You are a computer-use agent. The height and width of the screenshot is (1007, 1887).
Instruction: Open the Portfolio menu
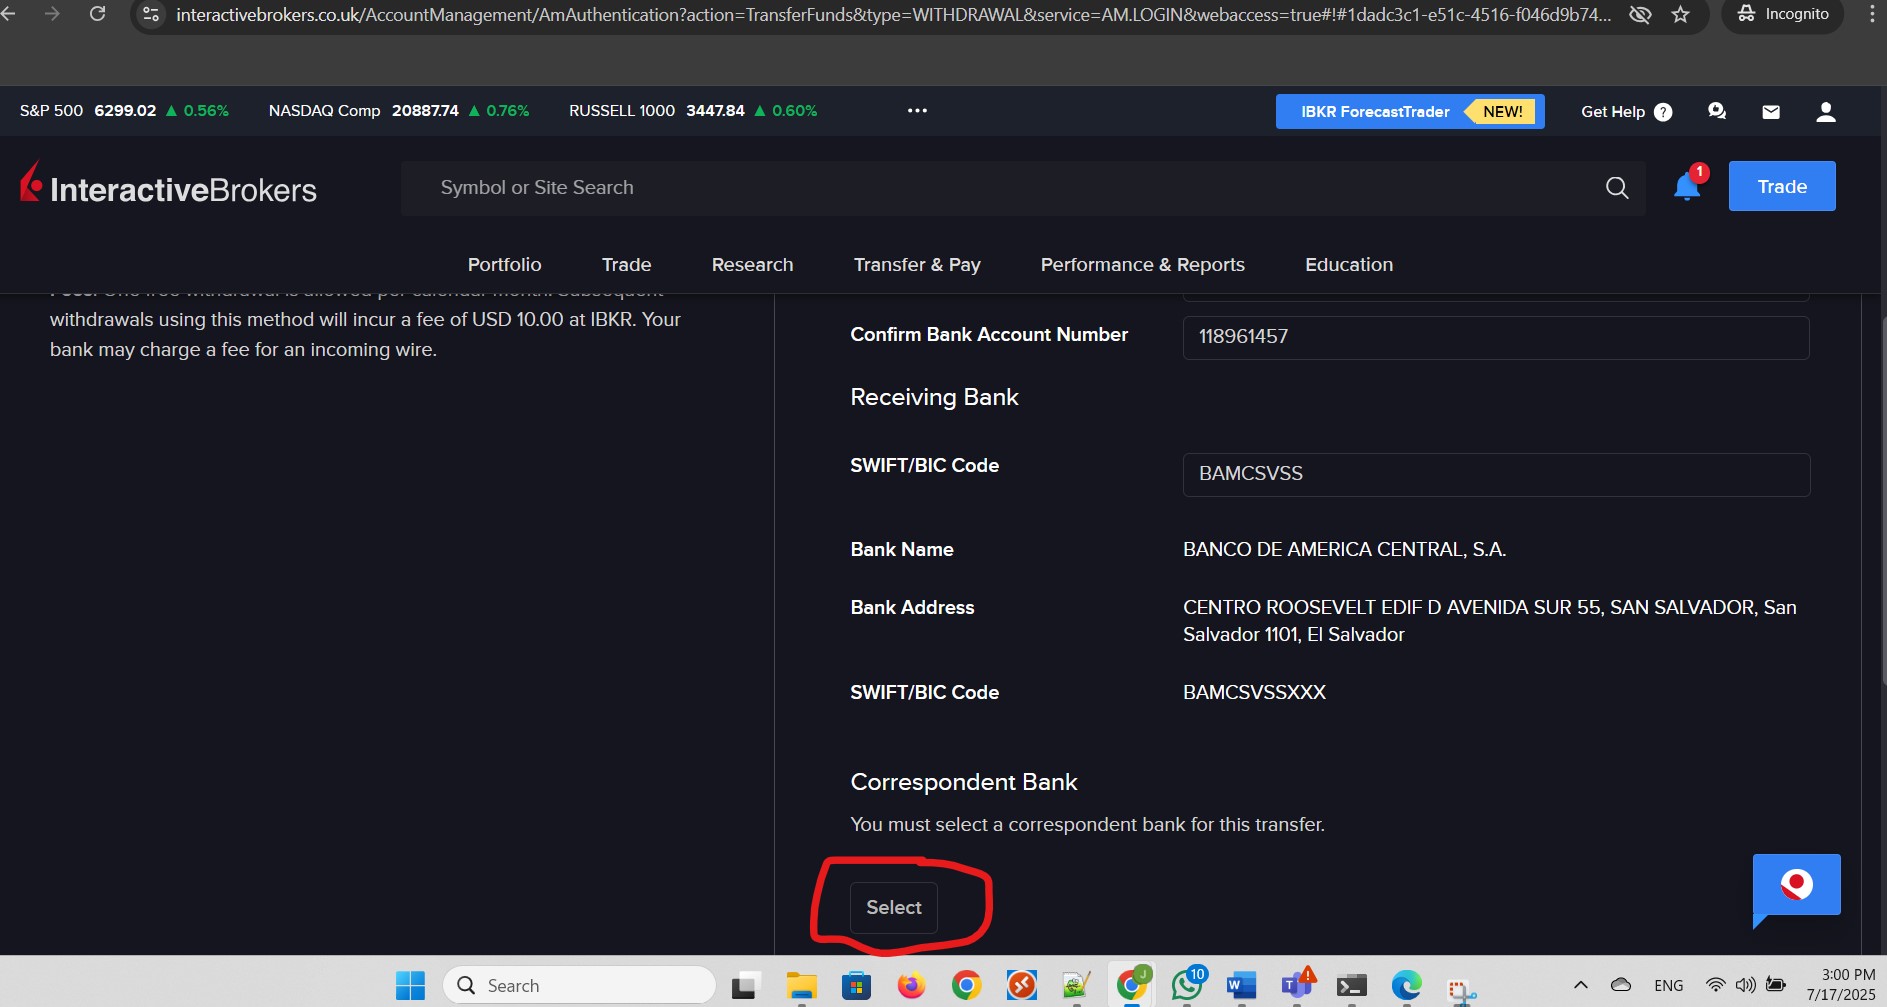pyautogui.click(x=504, y=264)
